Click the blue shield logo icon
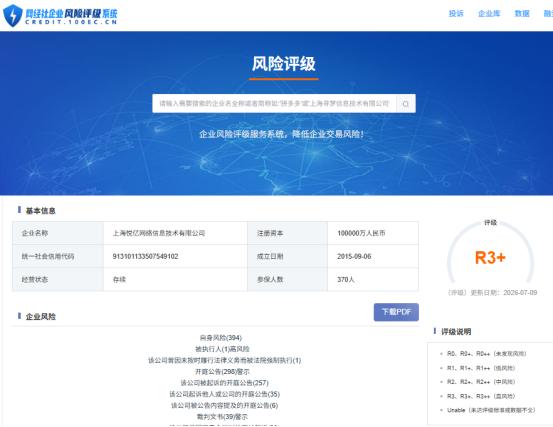The height and width of the screenshot is (427, 553). point(13,16)
